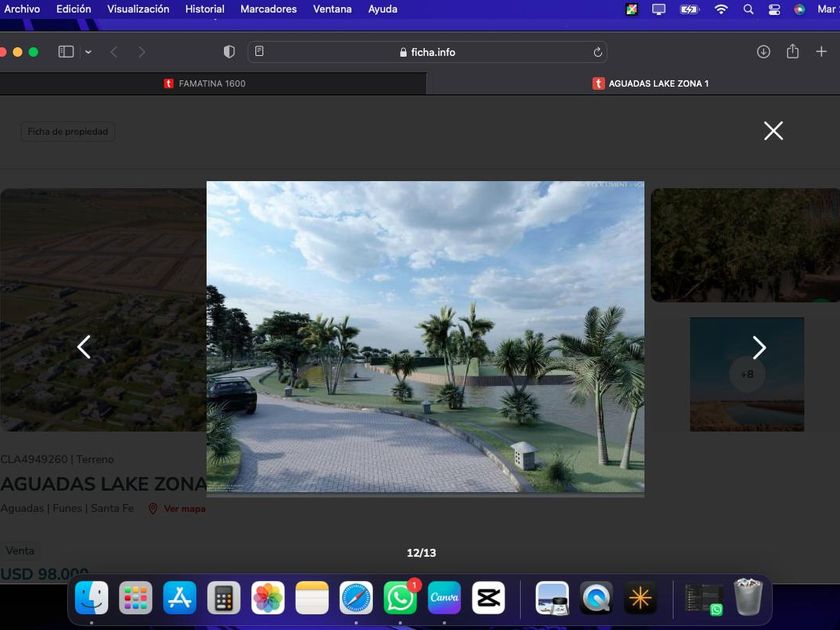Expand the tab group dropdown arrow
The height and width of the screenshot is (630, 840).
(88, 52)
